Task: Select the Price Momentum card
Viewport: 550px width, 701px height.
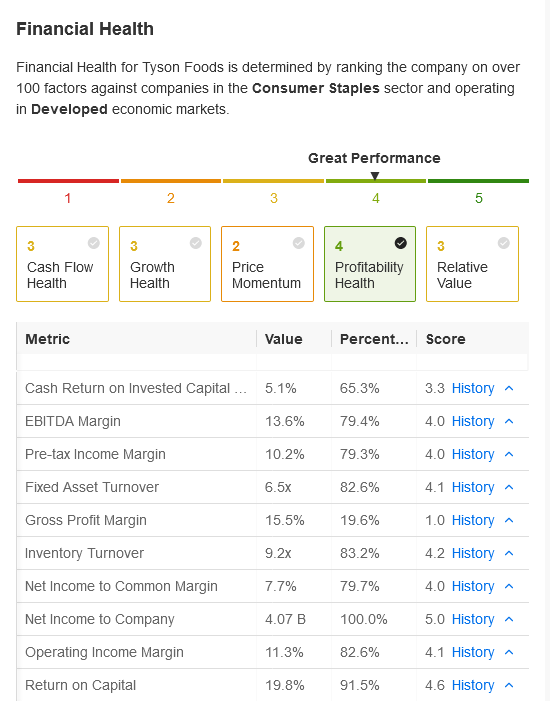Action: (x=267, y=264)
